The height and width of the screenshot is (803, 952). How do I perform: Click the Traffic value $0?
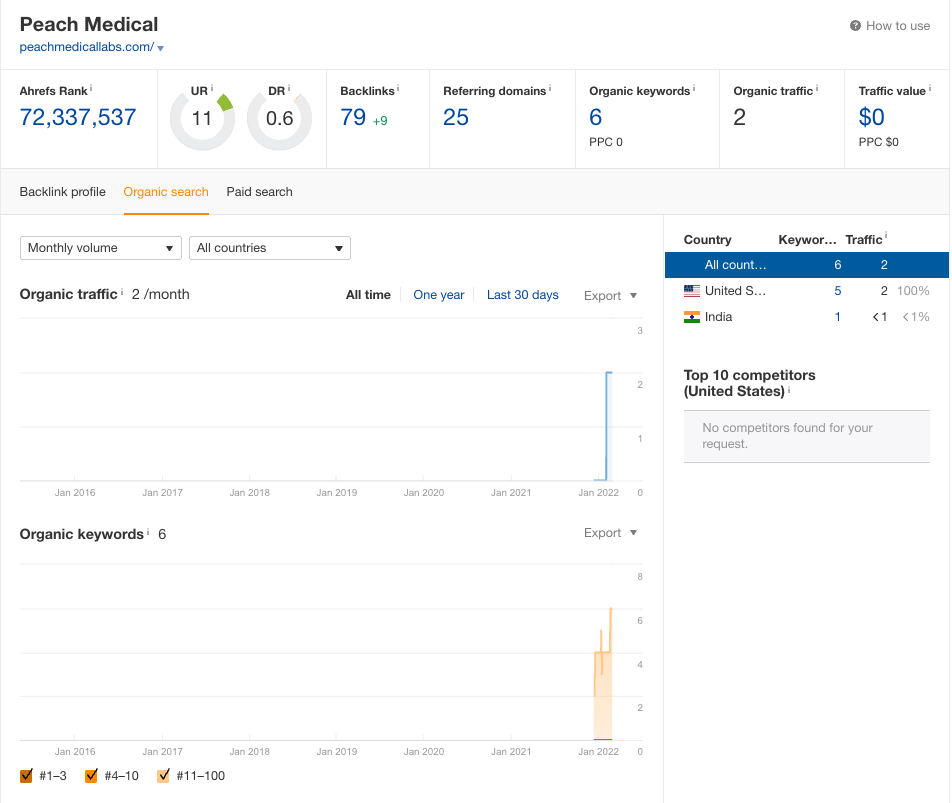871,117
